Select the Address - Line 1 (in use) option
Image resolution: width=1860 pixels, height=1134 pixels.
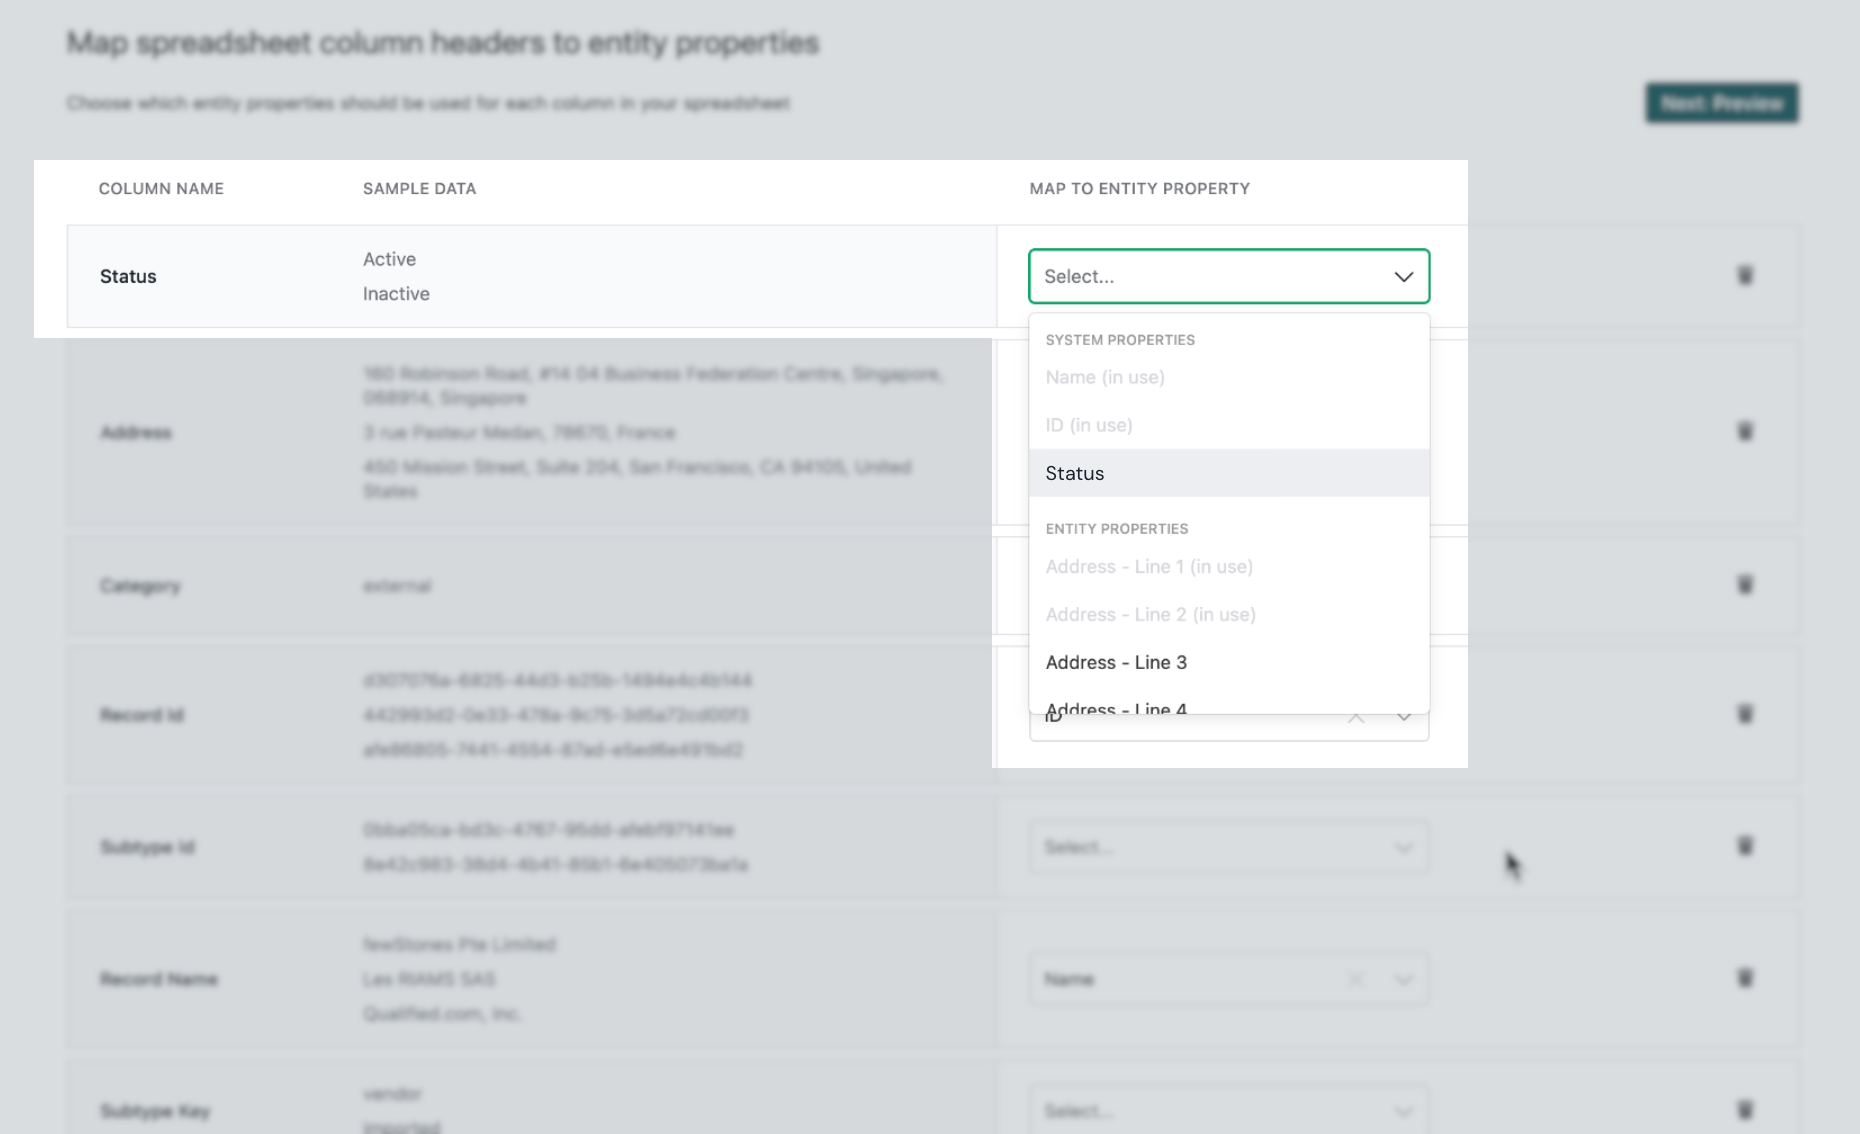[1229, 566]
